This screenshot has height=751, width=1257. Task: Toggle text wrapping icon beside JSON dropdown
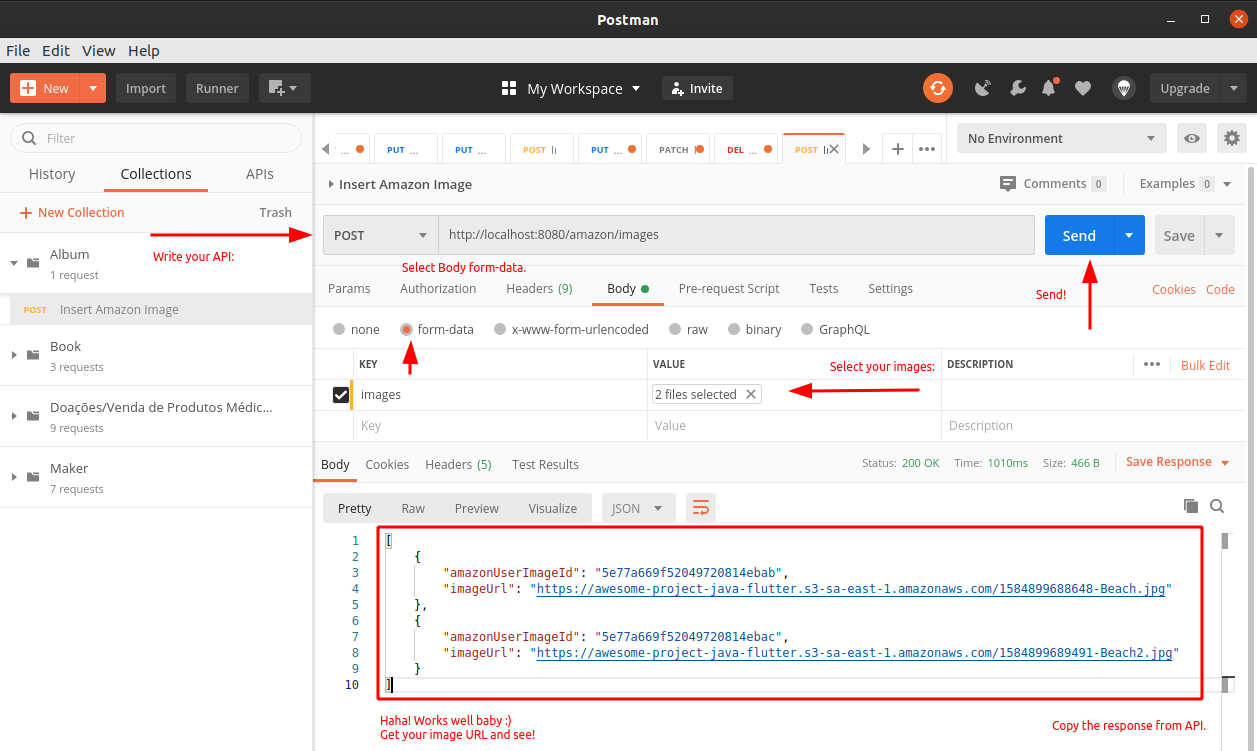click(700, 508)
